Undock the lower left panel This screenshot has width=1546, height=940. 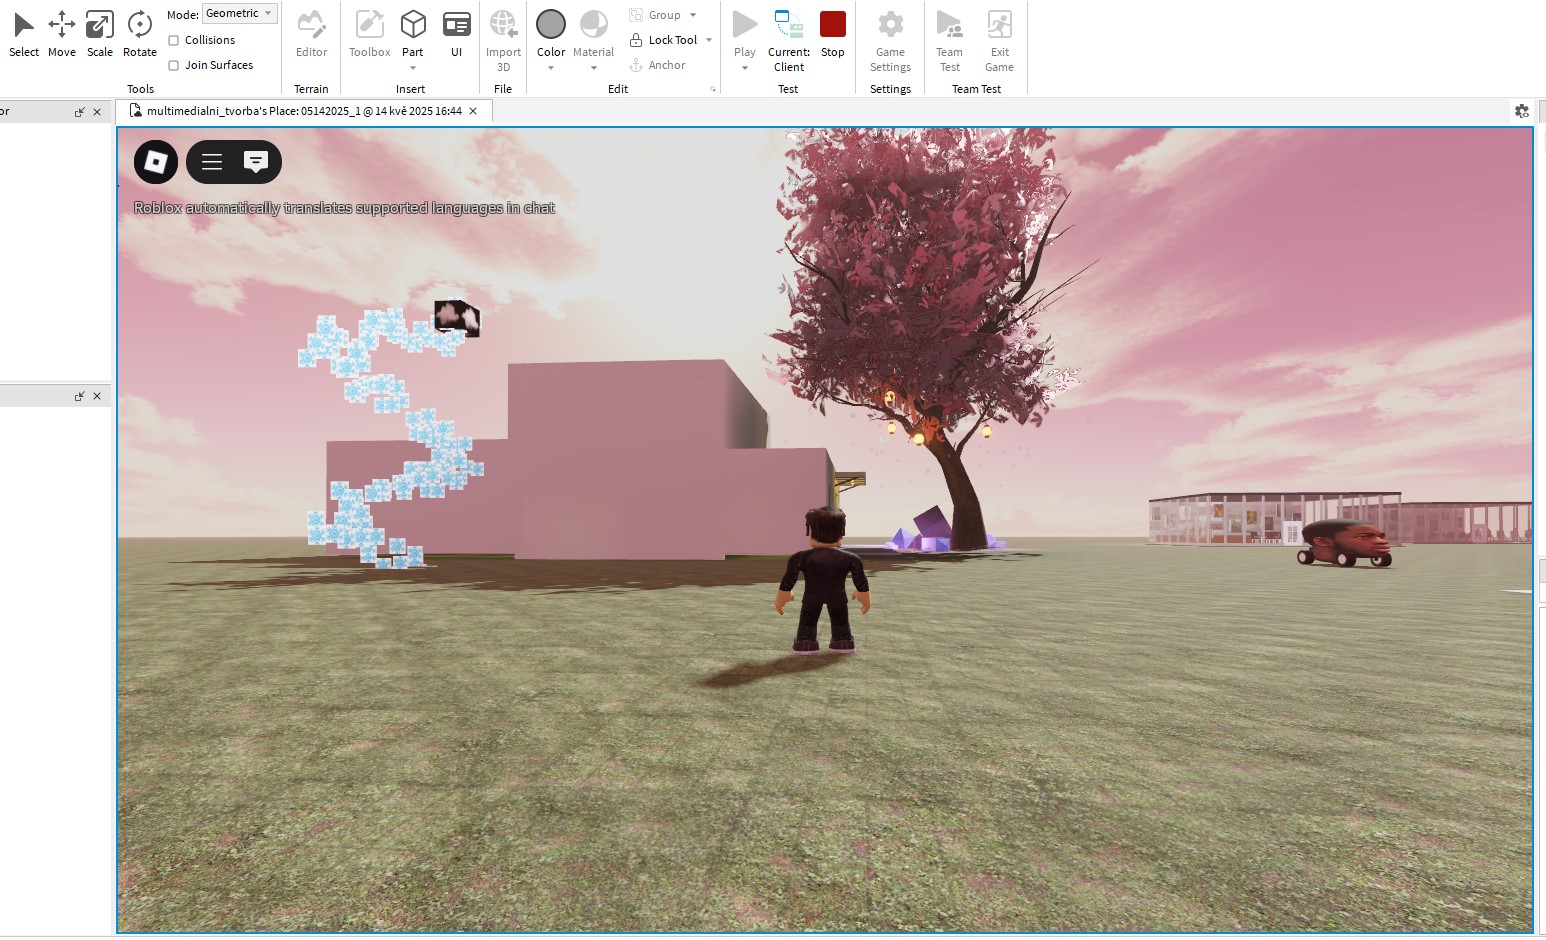[x=80, y=396]
